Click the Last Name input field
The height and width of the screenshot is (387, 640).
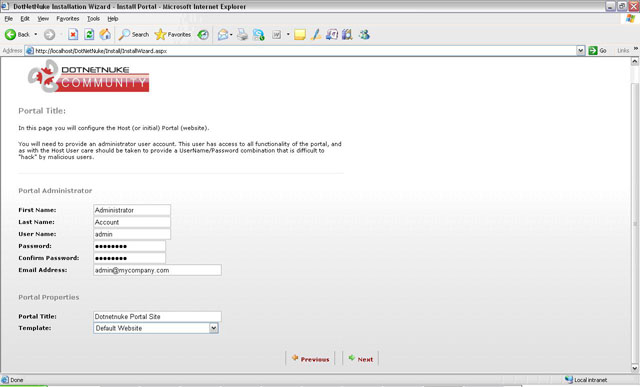tap(132, 222)
